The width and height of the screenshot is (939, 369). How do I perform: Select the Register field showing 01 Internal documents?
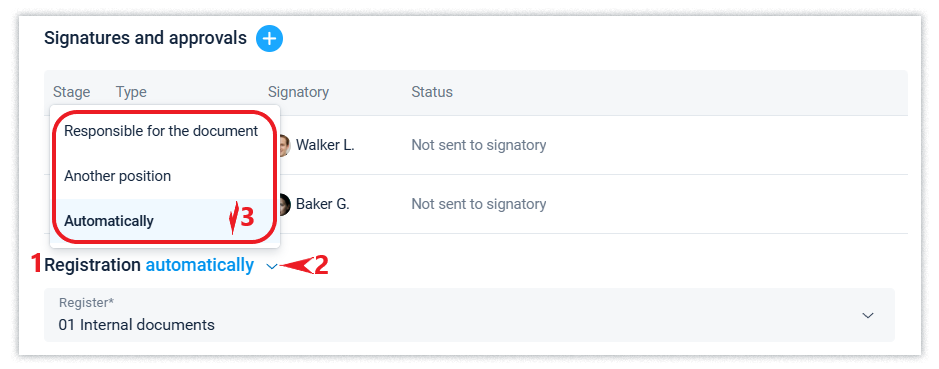coord(469,315)
